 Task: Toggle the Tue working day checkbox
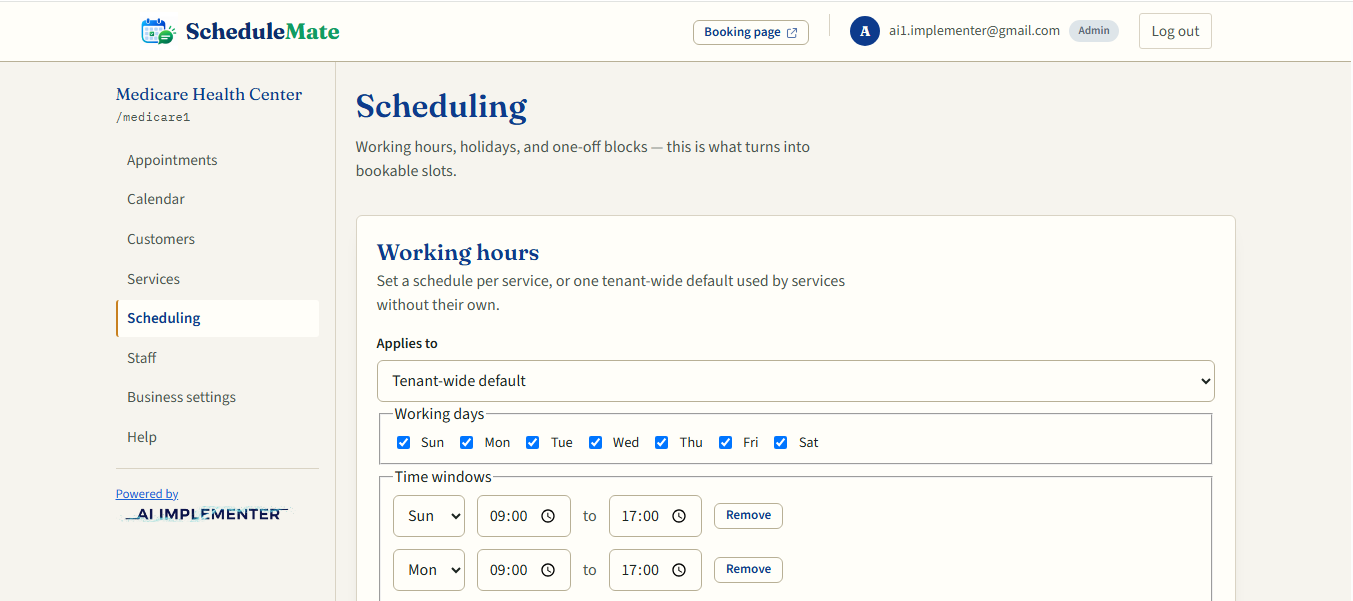[x=533, y=442]
